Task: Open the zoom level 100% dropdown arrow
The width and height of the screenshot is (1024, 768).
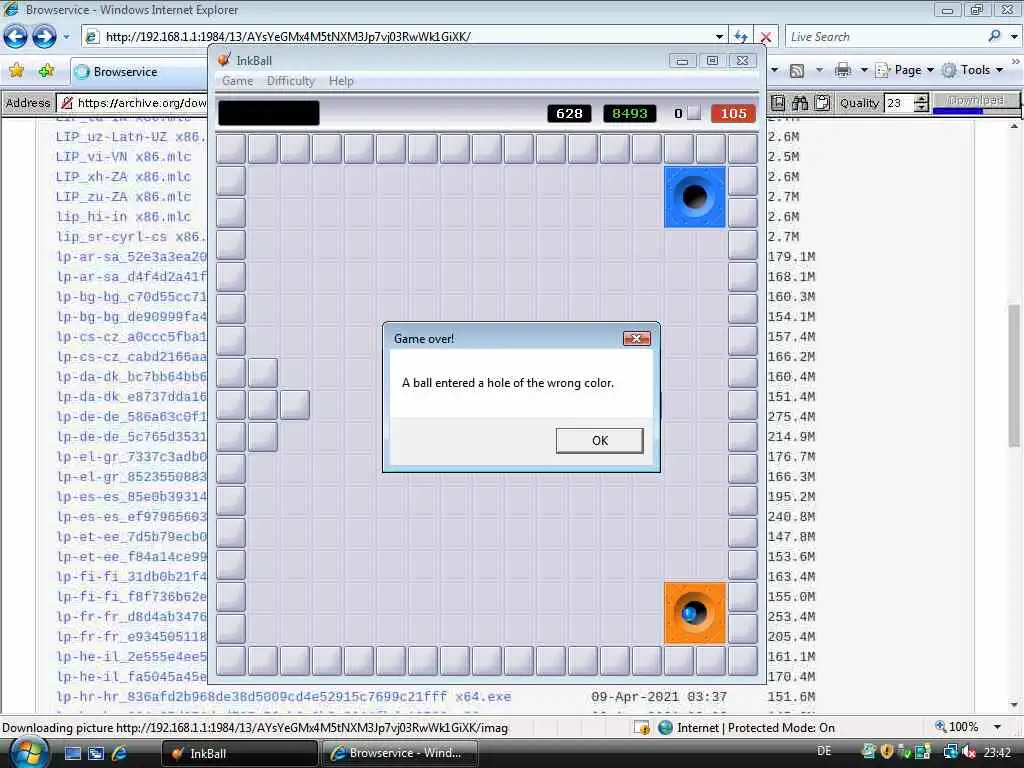Action: [997, 727]
